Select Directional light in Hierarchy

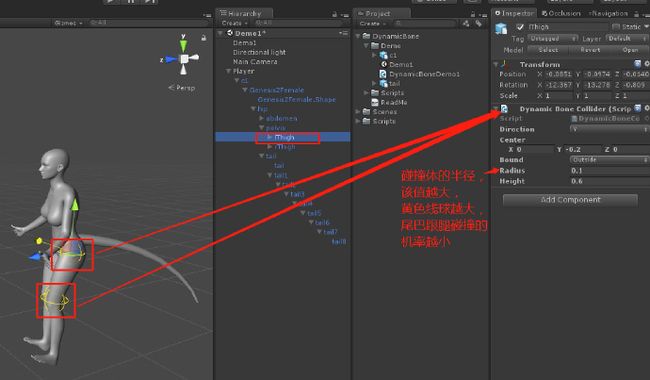click(x=259, y=52)
